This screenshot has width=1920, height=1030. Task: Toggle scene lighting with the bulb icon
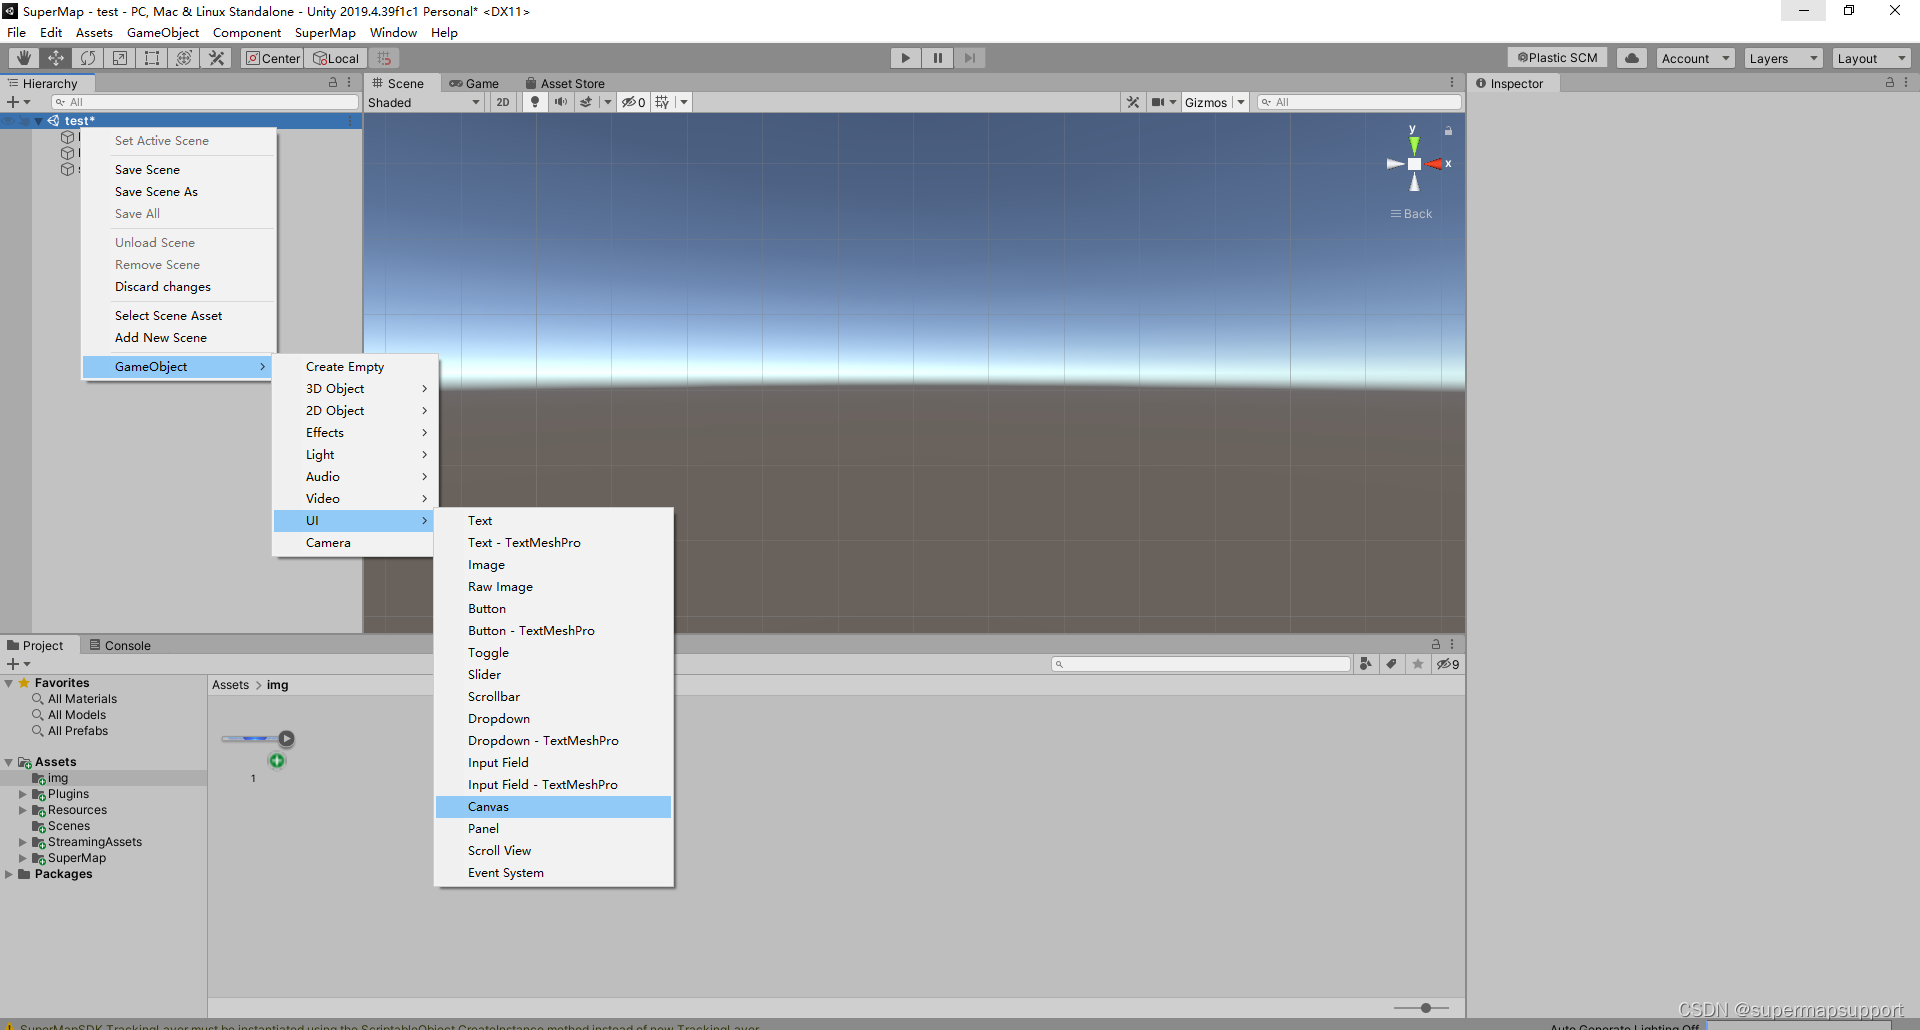[535, 102]
